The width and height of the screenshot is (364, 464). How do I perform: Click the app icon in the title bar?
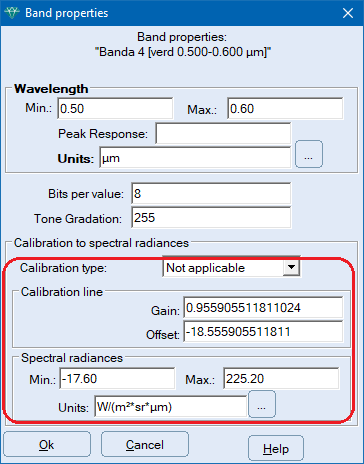click(12, 13)
